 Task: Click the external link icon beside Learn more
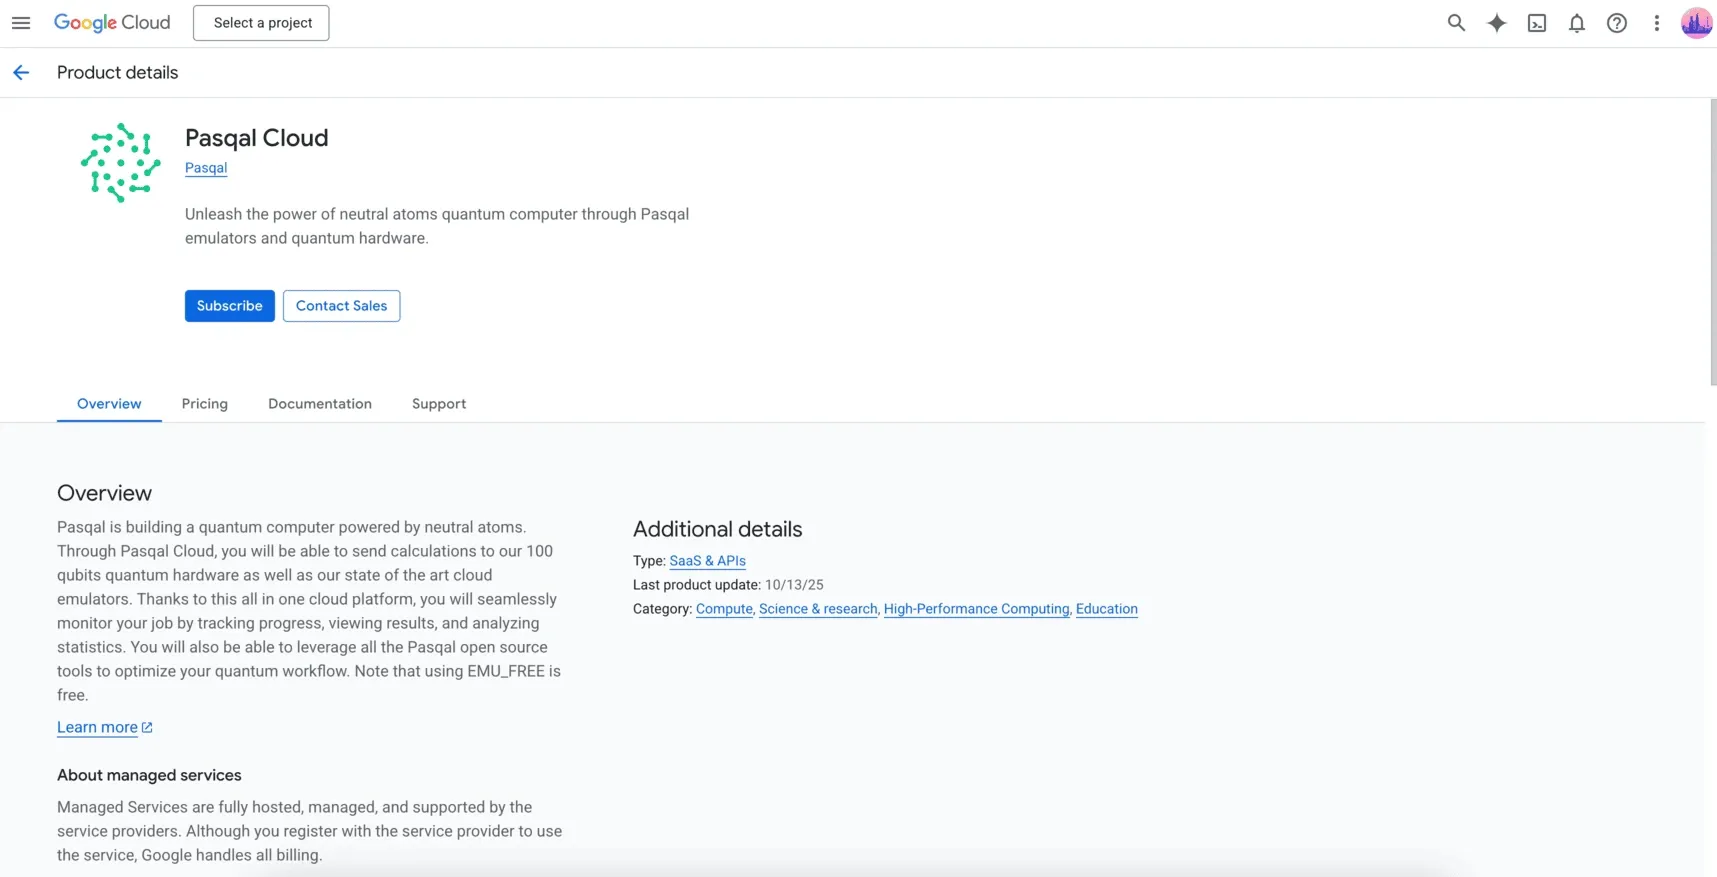pos(147,727)
